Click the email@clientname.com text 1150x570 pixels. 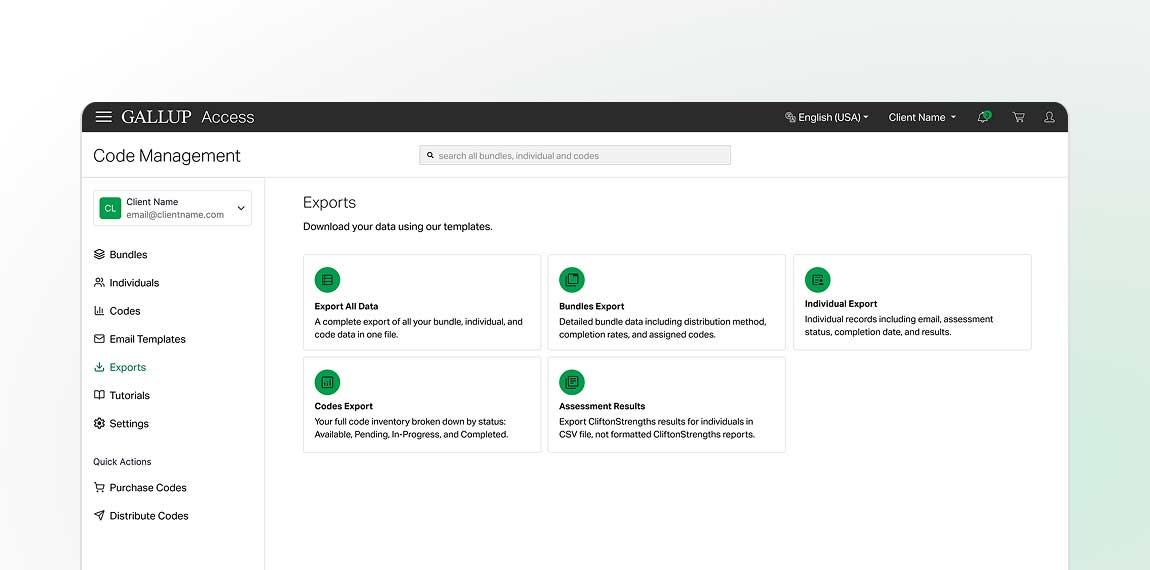click(175, 215)
